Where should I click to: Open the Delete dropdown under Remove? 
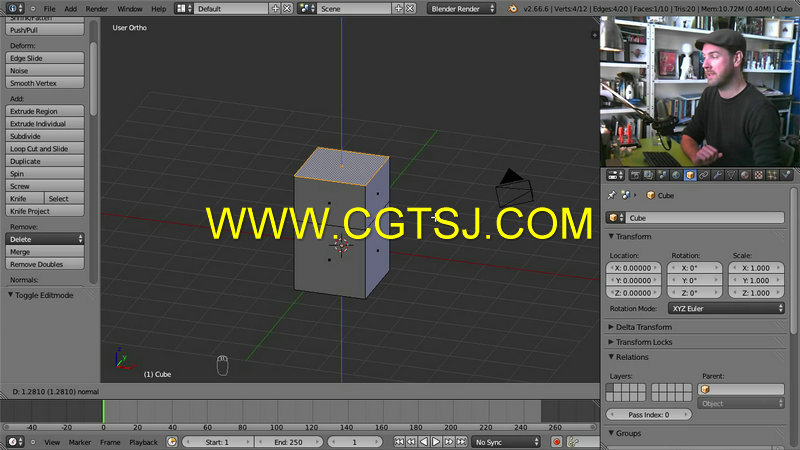(45, 239)
